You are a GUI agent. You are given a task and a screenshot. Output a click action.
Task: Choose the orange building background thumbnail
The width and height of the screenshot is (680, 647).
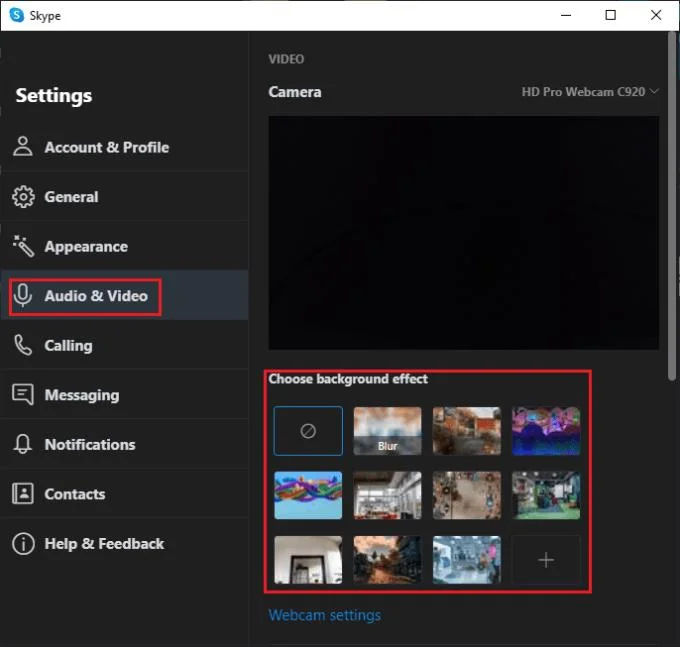pos(467,431)
